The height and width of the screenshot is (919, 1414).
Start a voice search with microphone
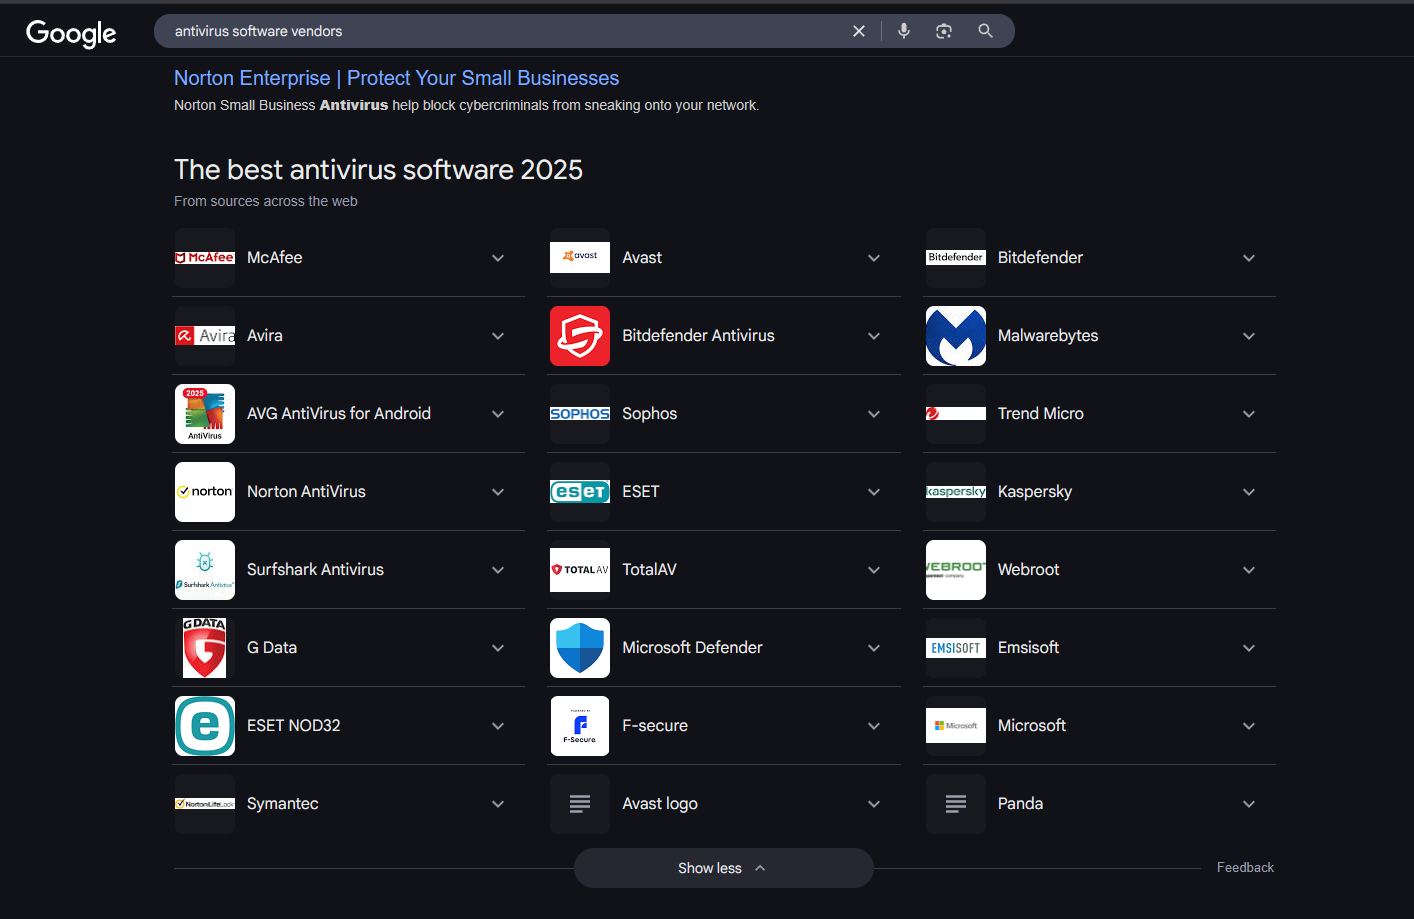903,31
